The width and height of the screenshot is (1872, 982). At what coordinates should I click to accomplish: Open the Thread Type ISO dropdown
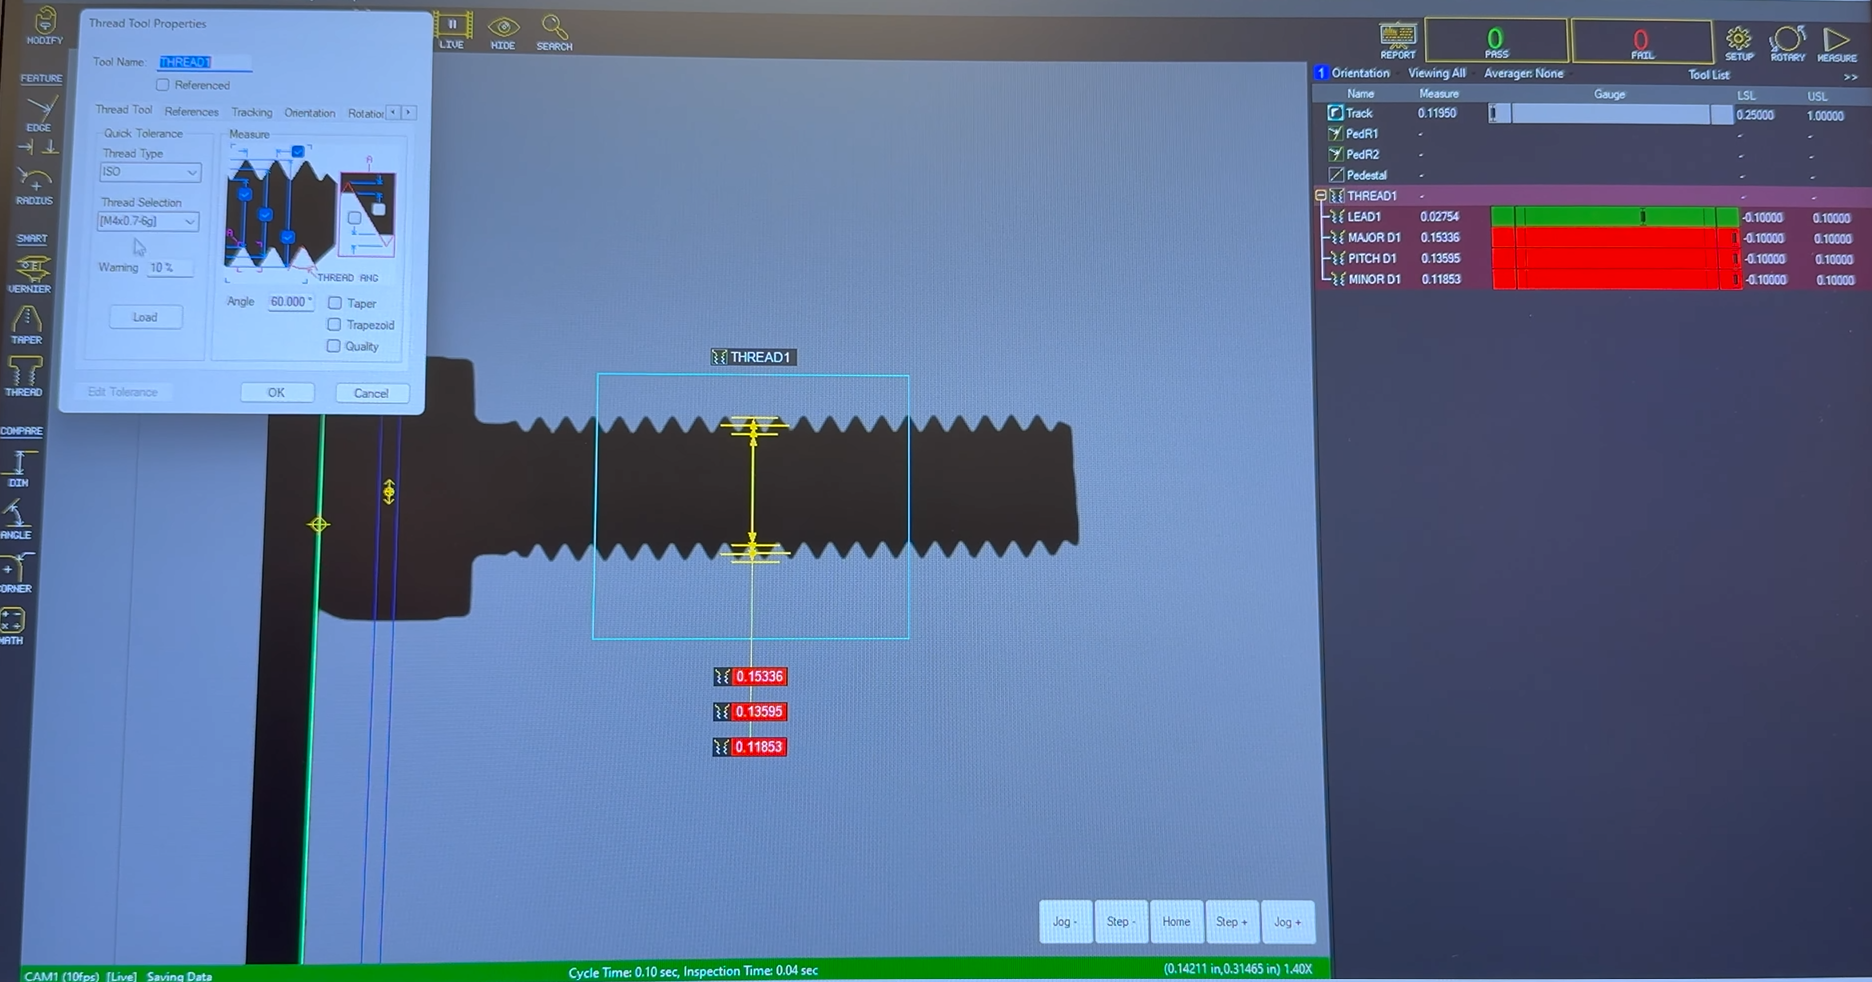[x=150, y=172]
